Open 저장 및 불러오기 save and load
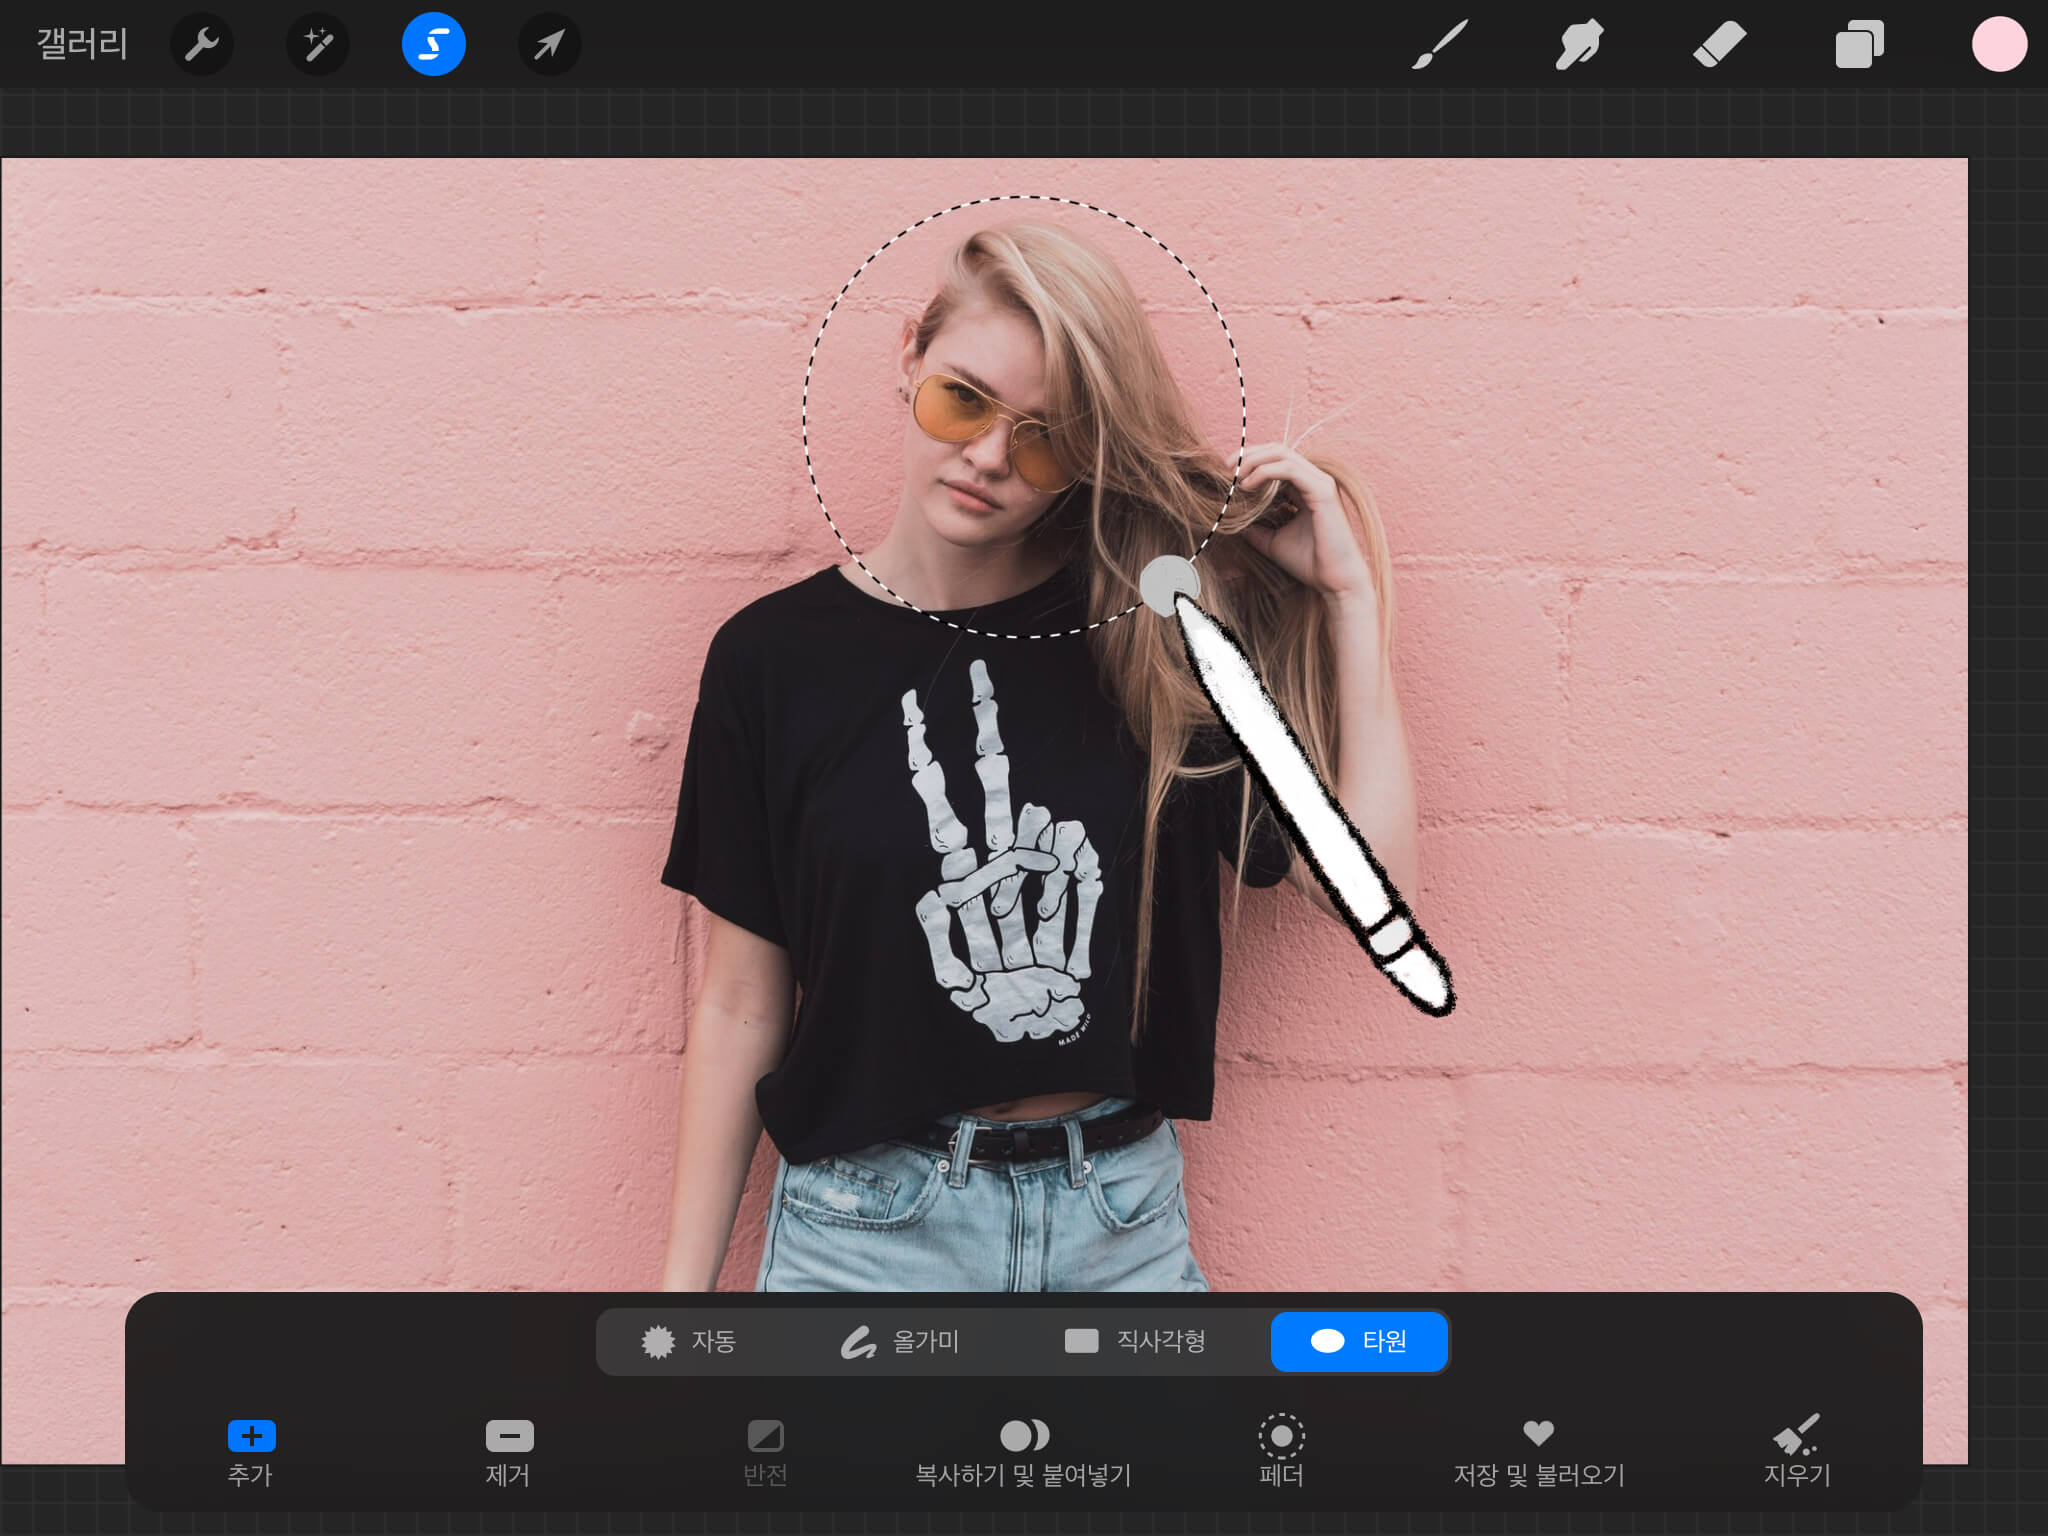Viewport: 2048px width, 1536px height. click(1538, 1450)
